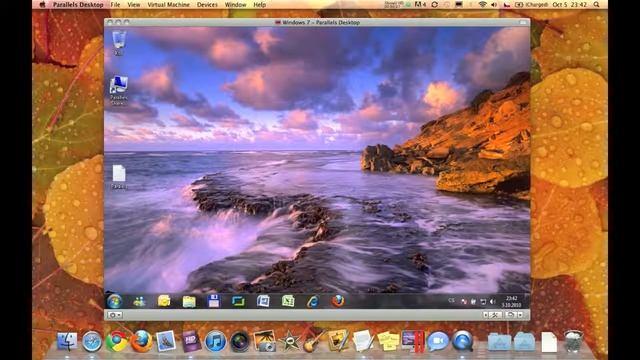Screen dimensions: 640x360
Task: Open Windows Live Messenger in taskbar
Action: (139, 301)
